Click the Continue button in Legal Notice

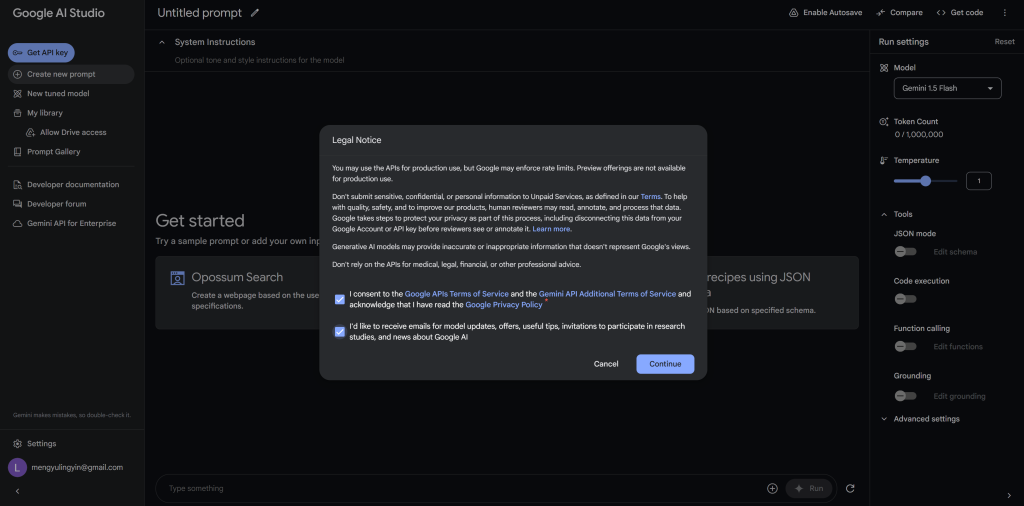665,364
